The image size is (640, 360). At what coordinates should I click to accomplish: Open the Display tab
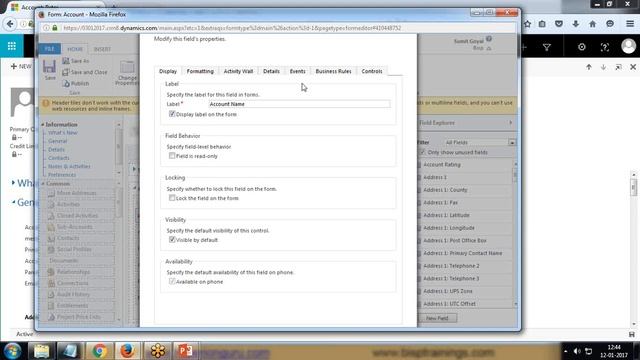[x=168, y=71]
